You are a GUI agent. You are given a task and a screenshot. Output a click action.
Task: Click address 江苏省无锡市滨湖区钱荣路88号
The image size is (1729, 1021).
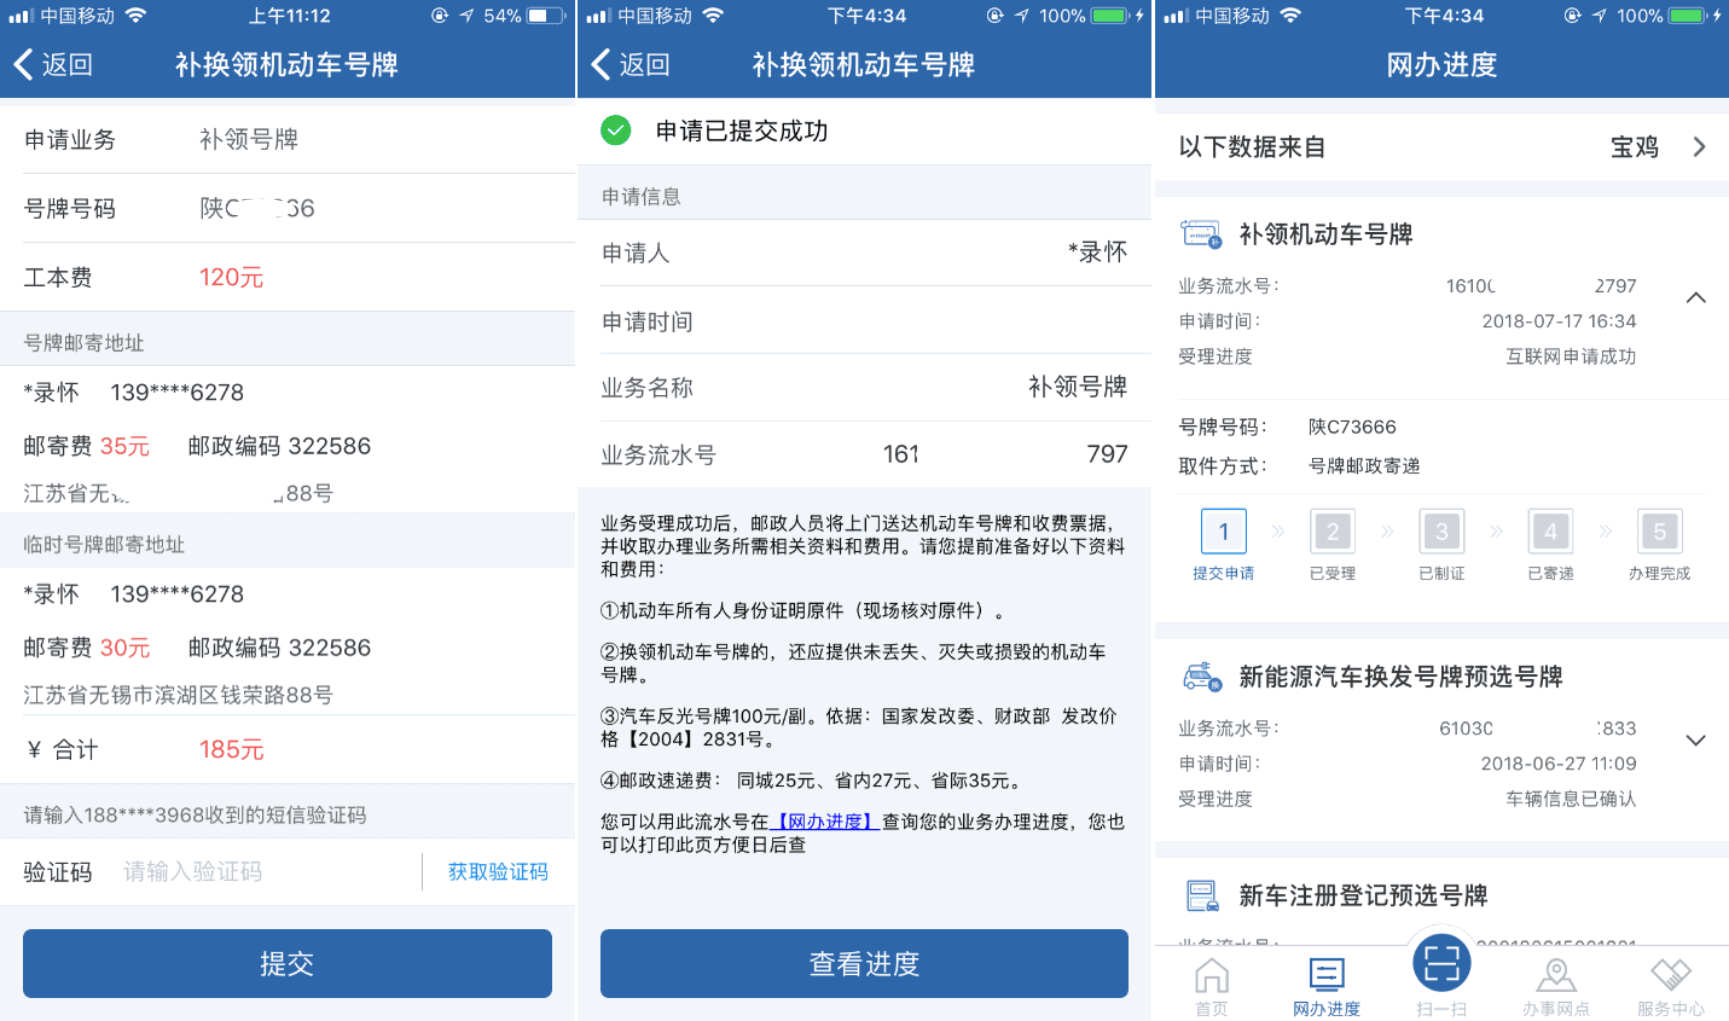[x=178, y=695]
